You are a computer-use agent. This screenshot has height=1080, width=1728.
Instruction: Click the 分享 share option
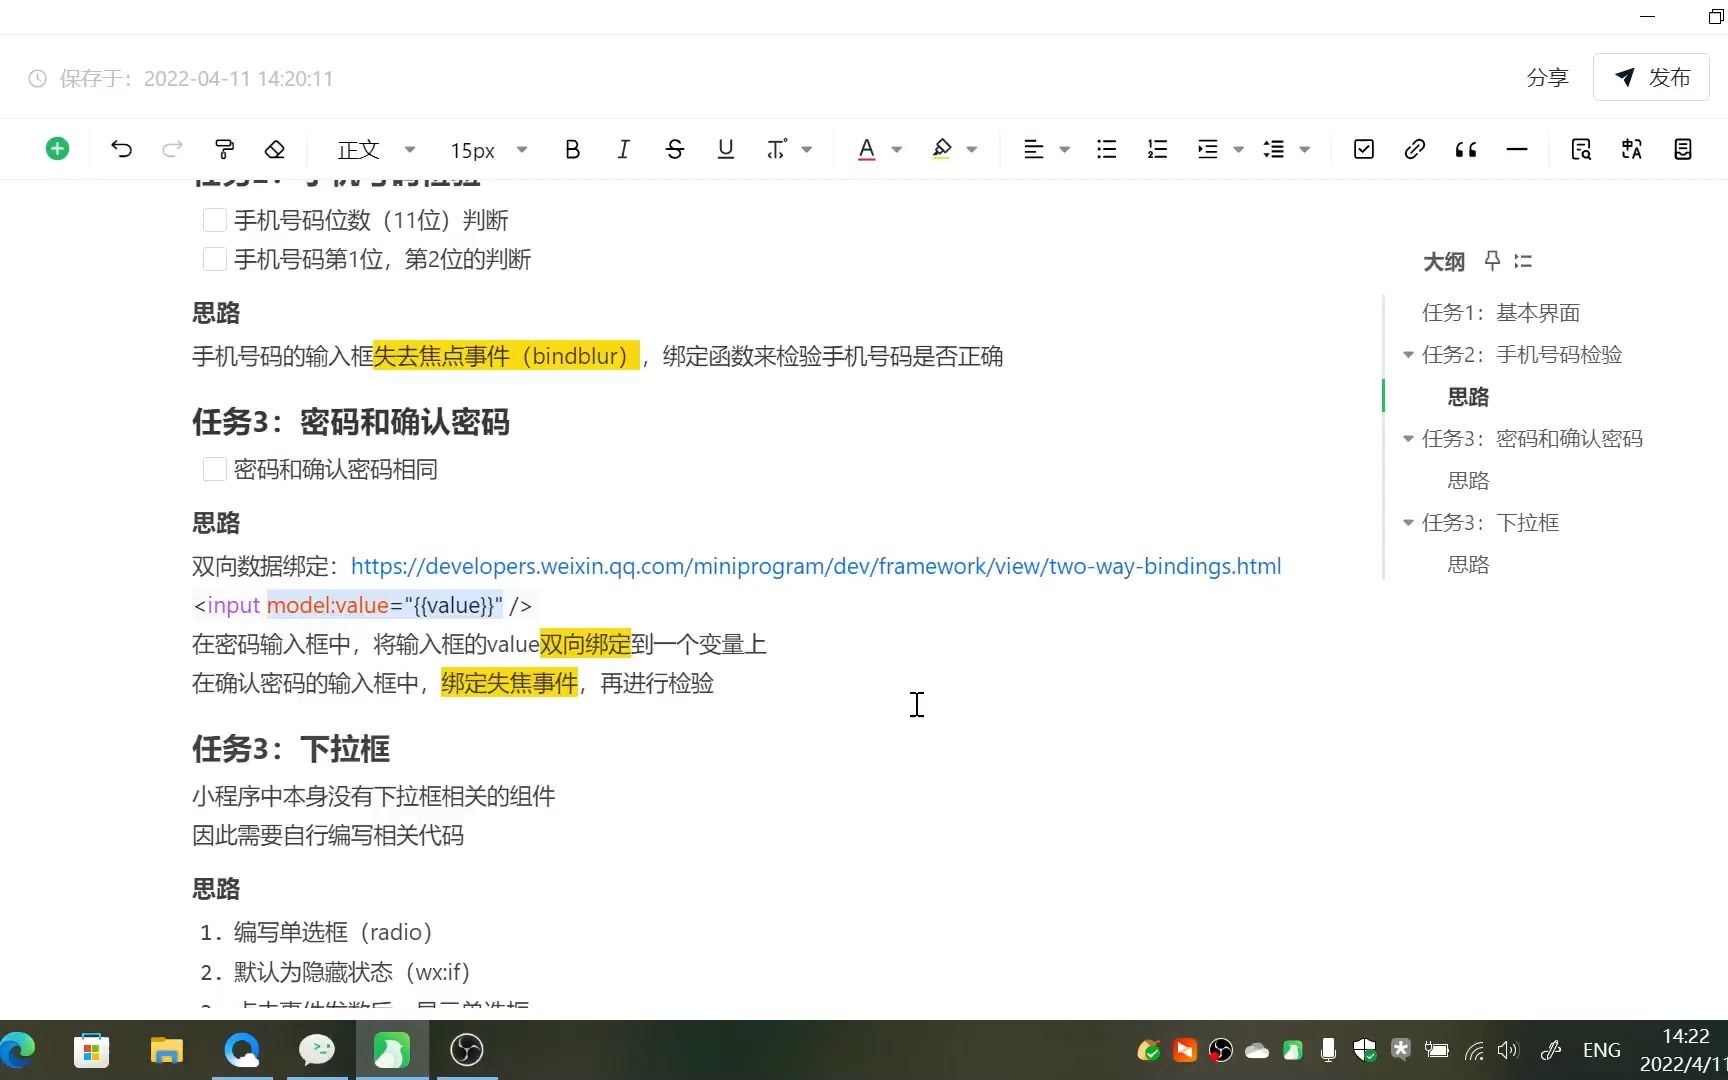point(1547,77)
